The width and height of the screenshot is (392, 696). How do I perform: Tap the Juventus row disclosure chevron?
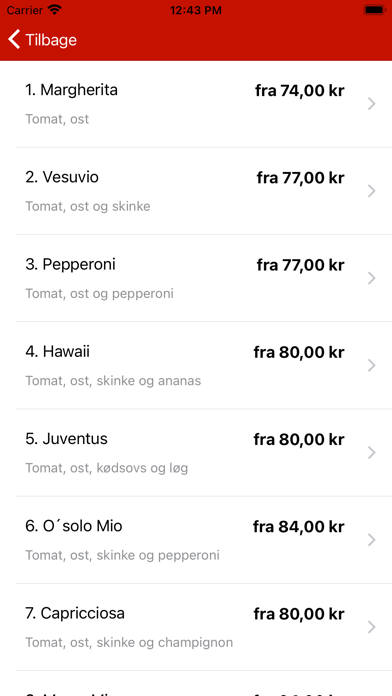(372, 453)
